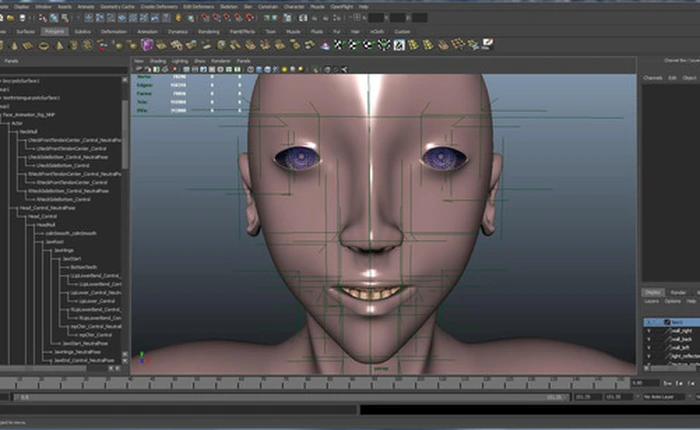This screenshot has height=430, width=700.
Task: Click the open scene folder icon
Action: coord(10,18)
